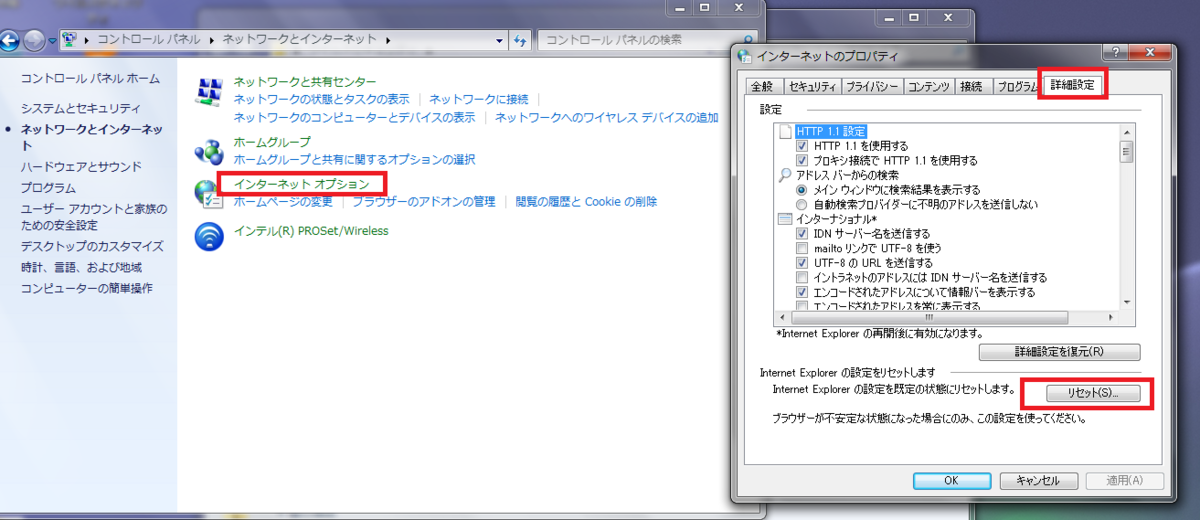Screen dimensions: 1200x520
Task: Click 'ネットワークへのワイヤレス デバイスの追加' link
Action: coord(607,117)
